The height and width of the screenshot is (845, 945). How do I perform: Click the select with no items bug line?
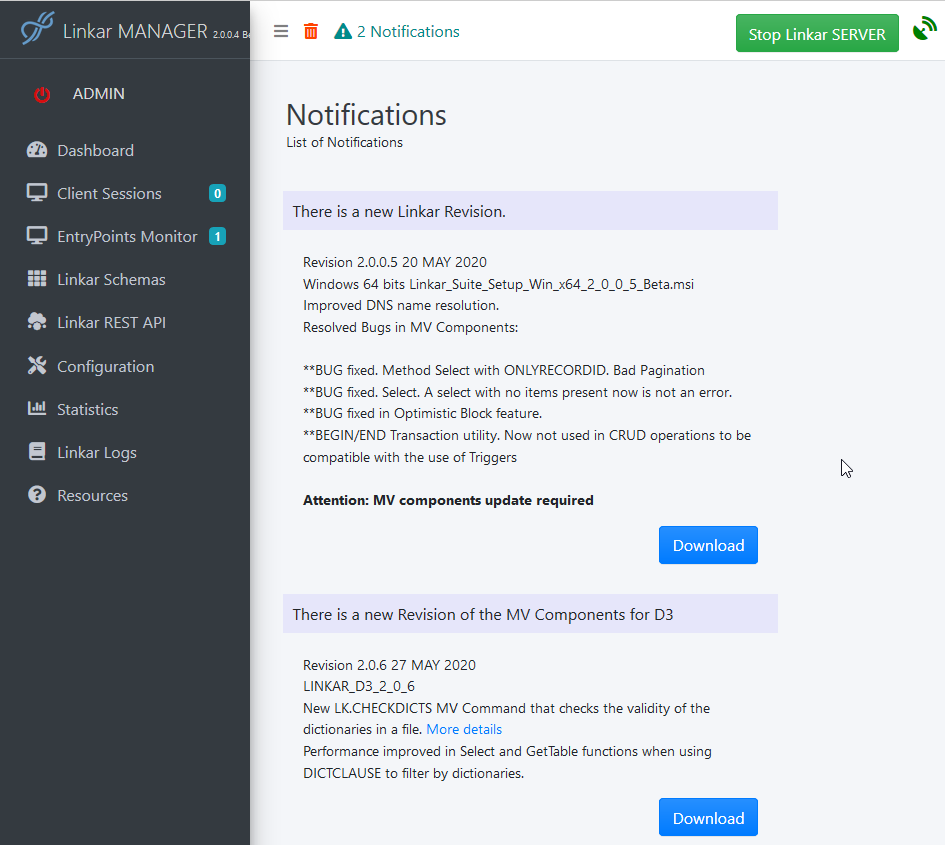518,392
